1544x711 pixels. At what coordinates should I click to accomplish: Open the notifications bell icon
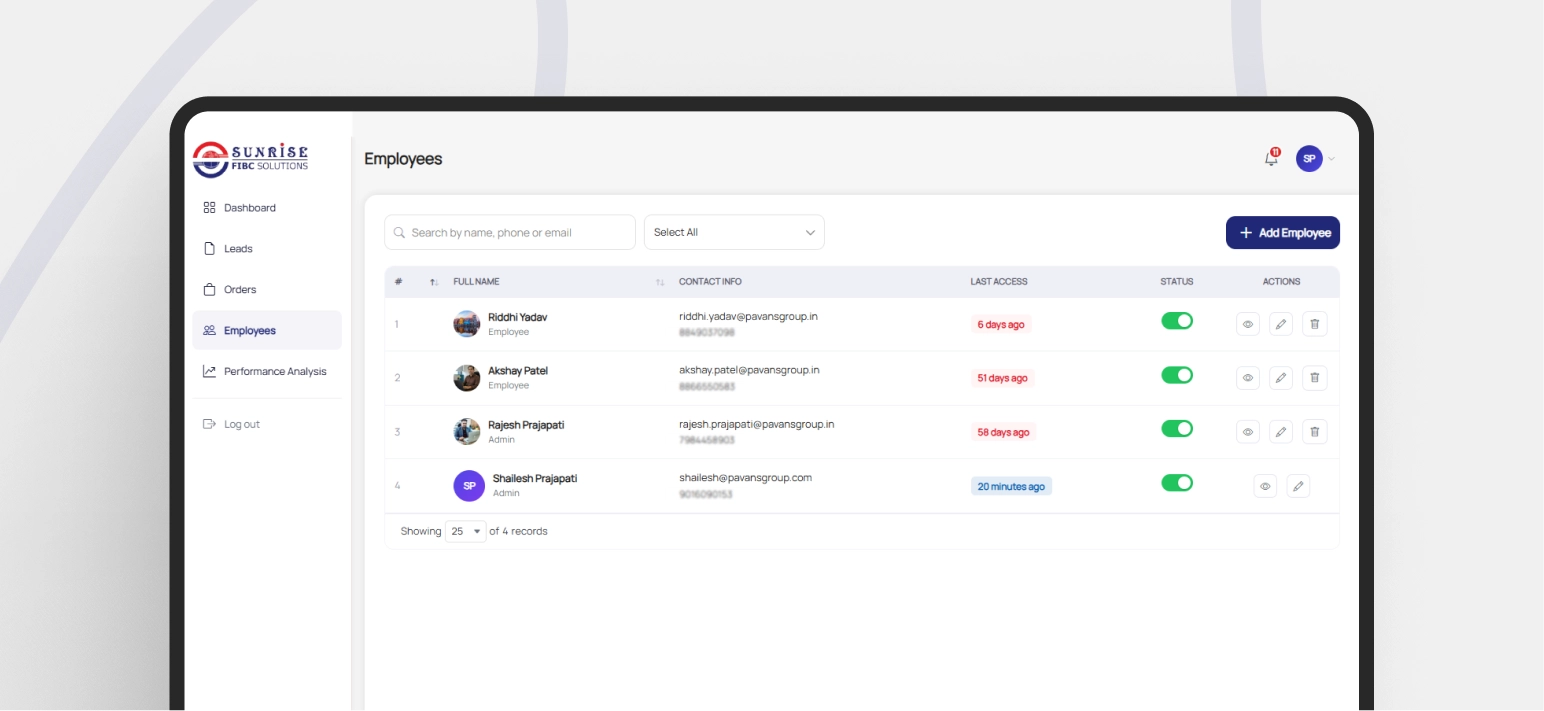click(x=1271, y=158)
